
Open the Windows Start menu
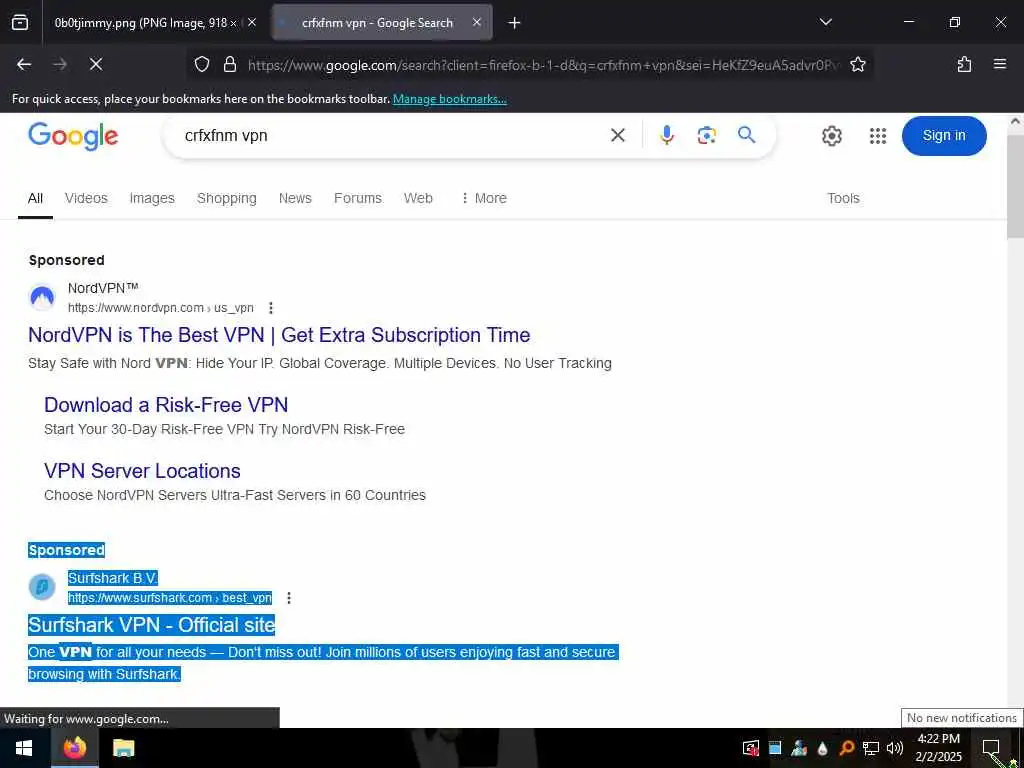click(25, 748)
